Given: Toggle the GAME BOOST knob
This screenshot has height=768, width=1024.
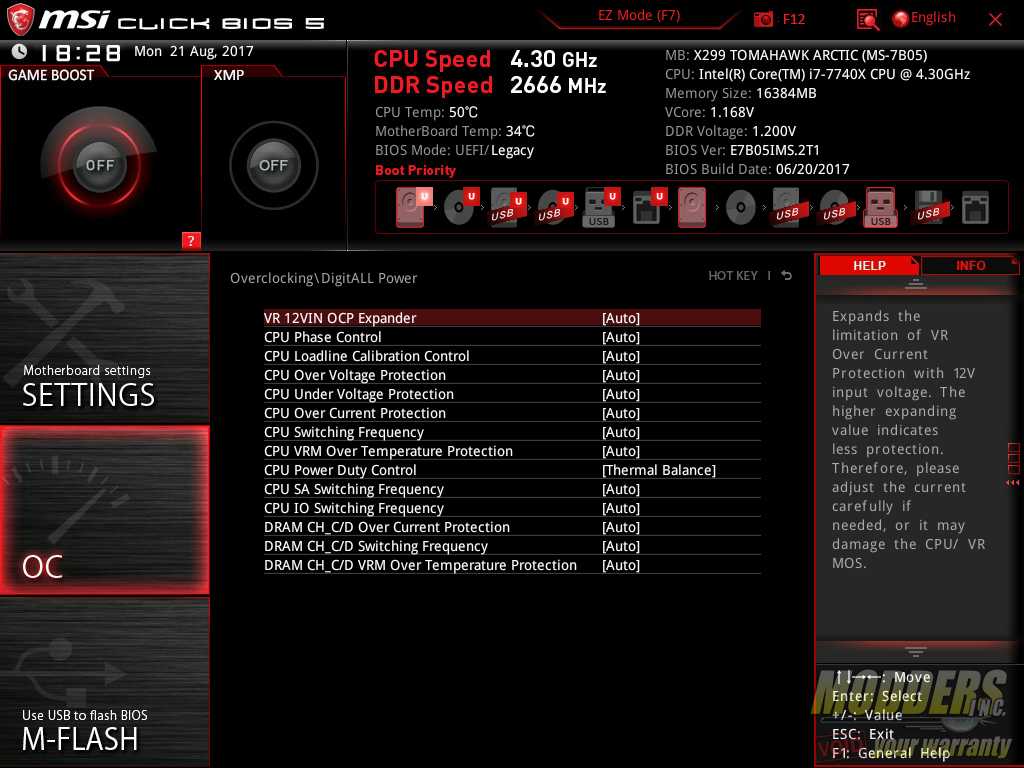Looking at the screenshot, I should coord(99,165).
